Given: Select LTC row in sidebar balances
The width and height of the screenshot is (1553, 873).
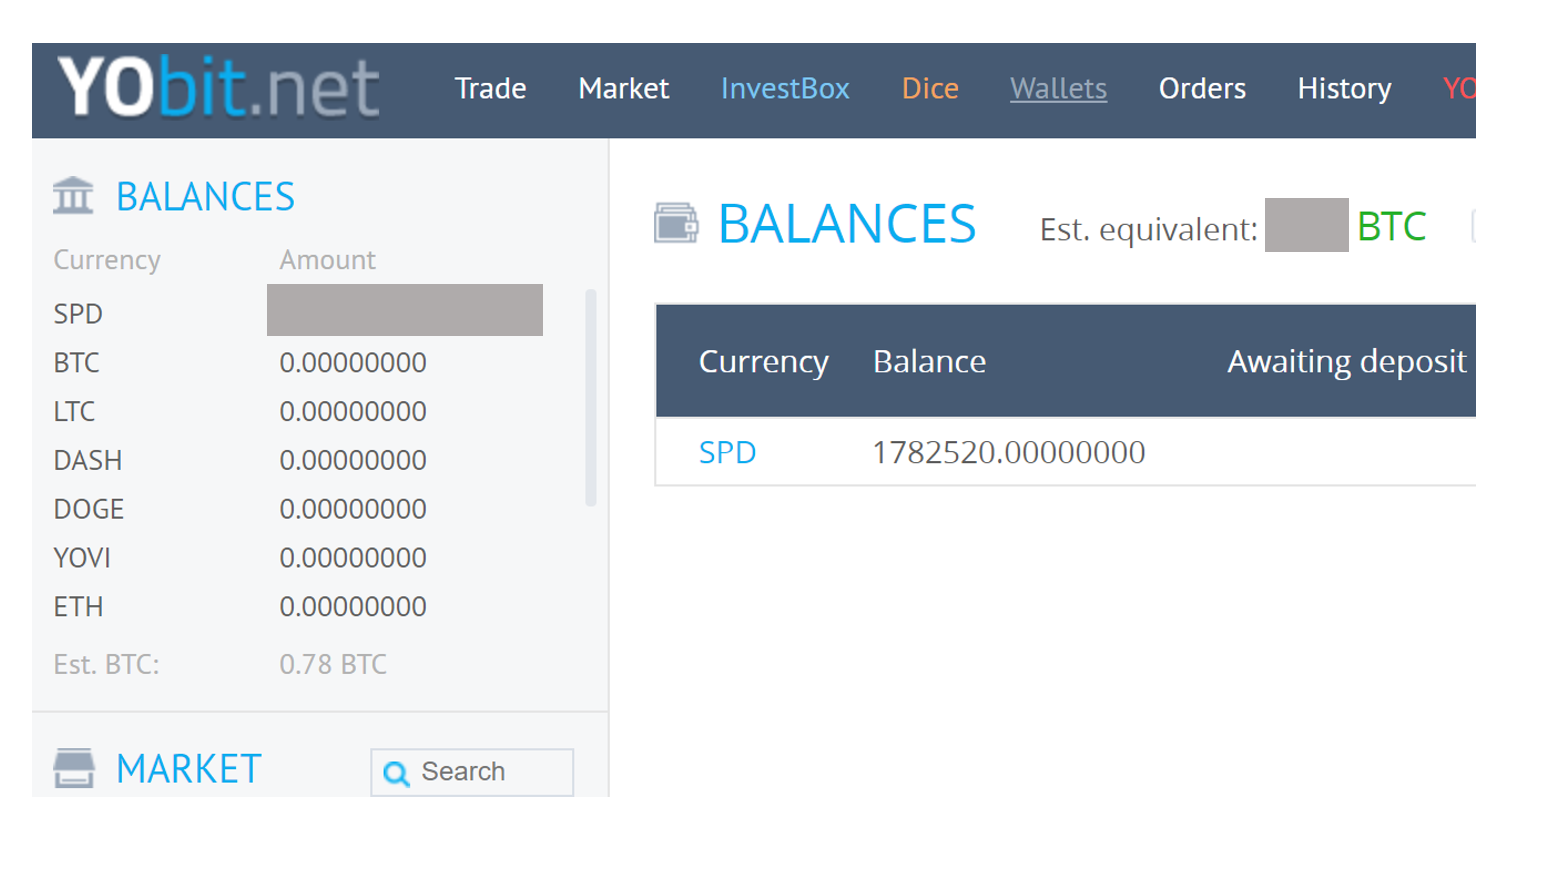Looking at the screenshot, I should click(x=240, y=411).
